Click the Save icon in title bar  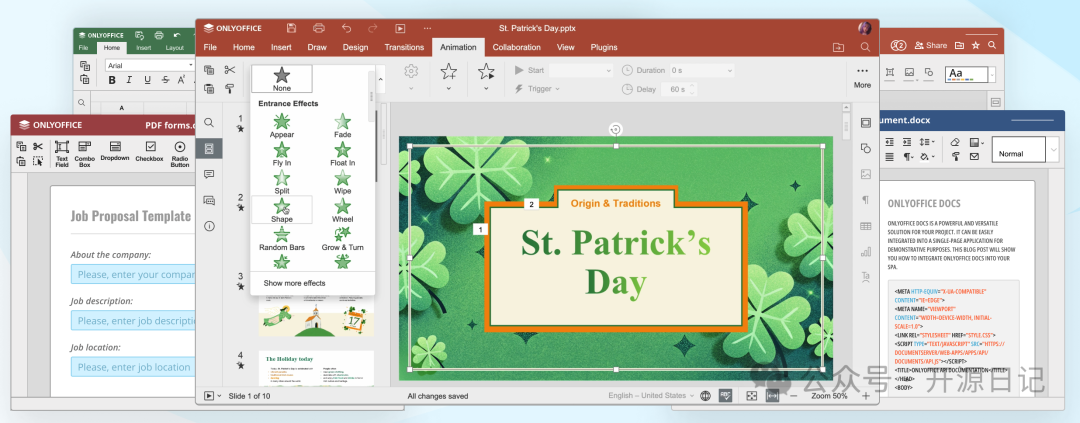(x=291, y=28)
